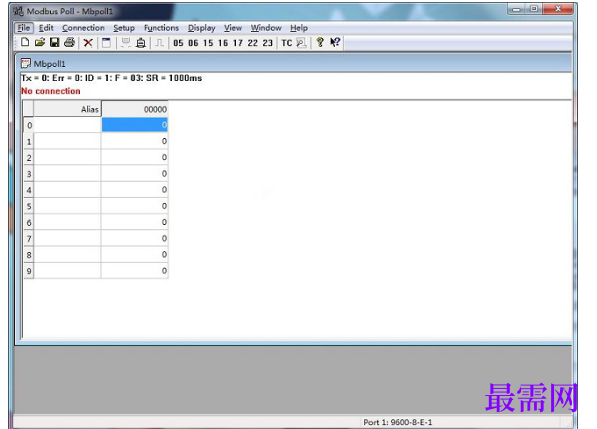
Task: Open the Connection menu
Action: (x=83, y=28)
